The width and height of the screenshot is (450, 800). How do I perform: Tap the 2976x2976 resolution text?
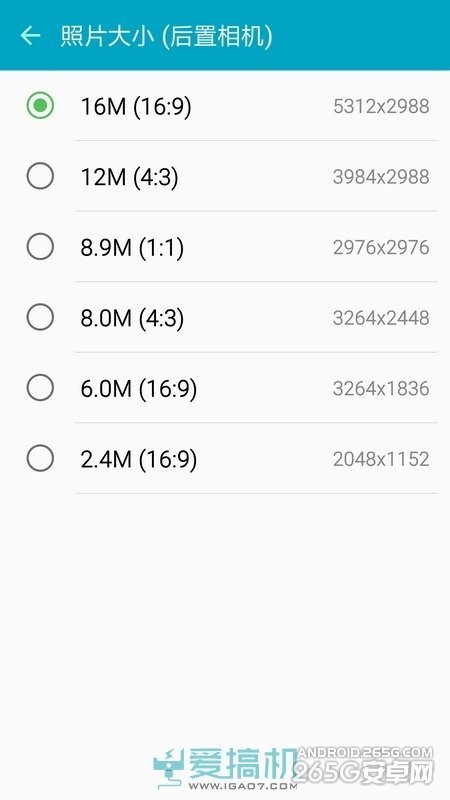tap(381, 247)
